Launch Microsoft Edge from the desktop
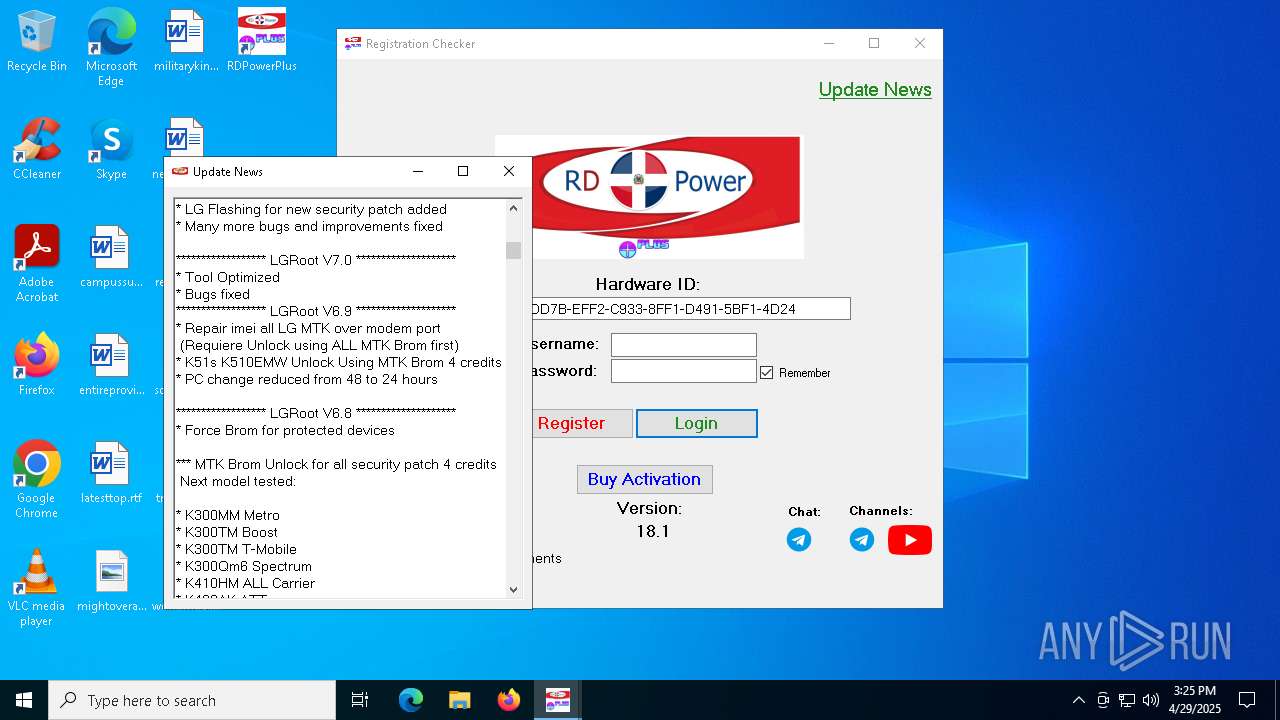The image size is (1280, 720). (x=111, y=48)
